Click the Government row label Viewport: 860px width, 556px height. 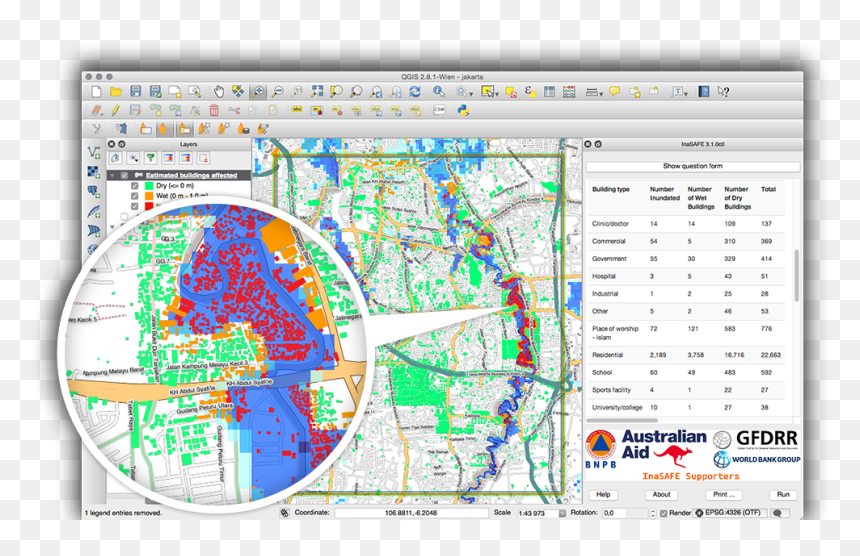pyautogui.click(x=609, y=258)
